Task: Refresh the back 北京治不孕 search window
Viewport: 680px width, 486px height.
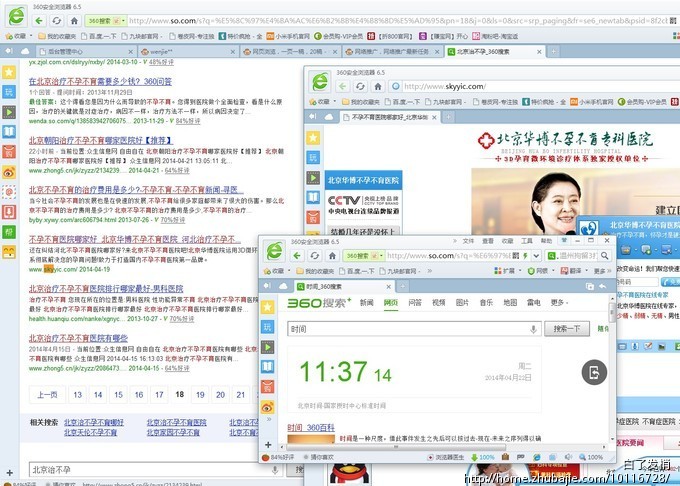Action: point(56,20)
